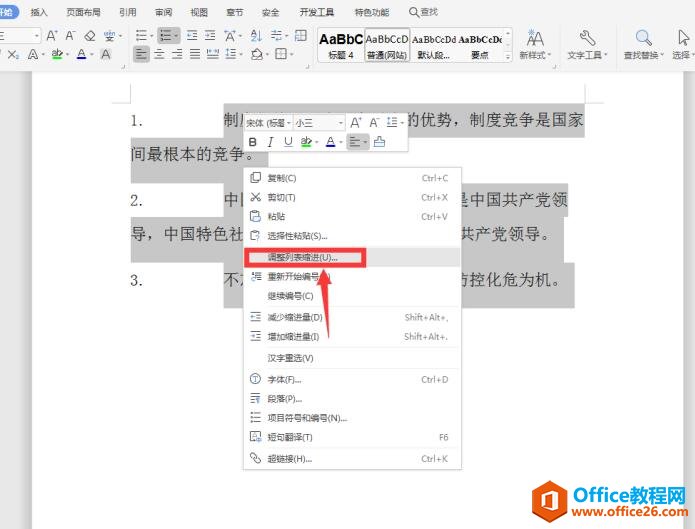
Task: Open the 新样式 new style tool
Action: point(535,45)
